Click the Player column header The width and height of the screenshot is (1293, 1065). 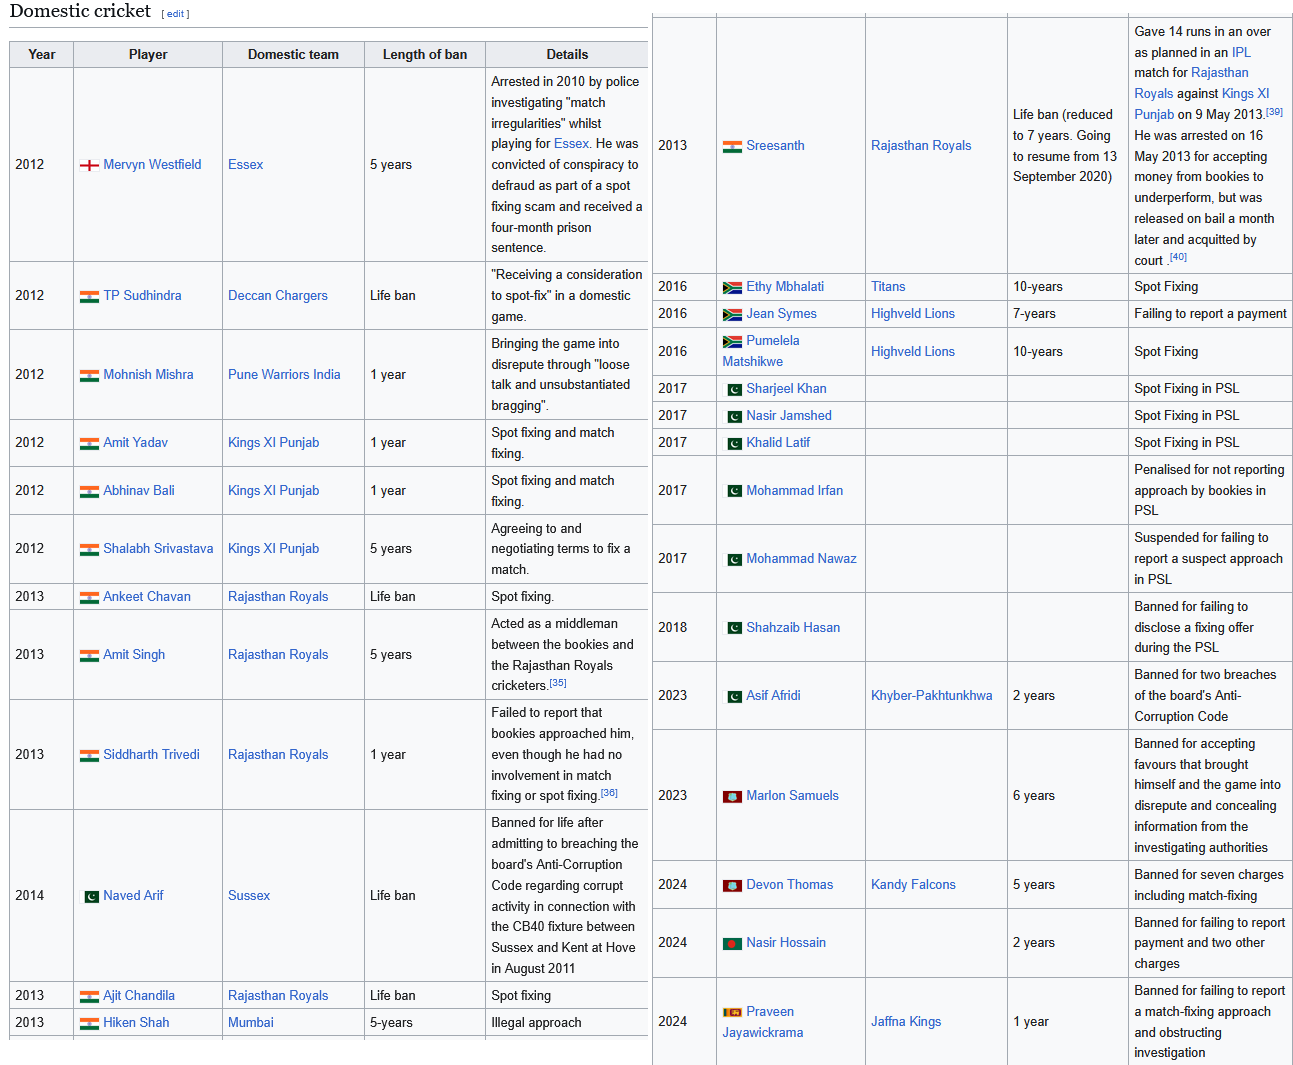coord(148,55)
